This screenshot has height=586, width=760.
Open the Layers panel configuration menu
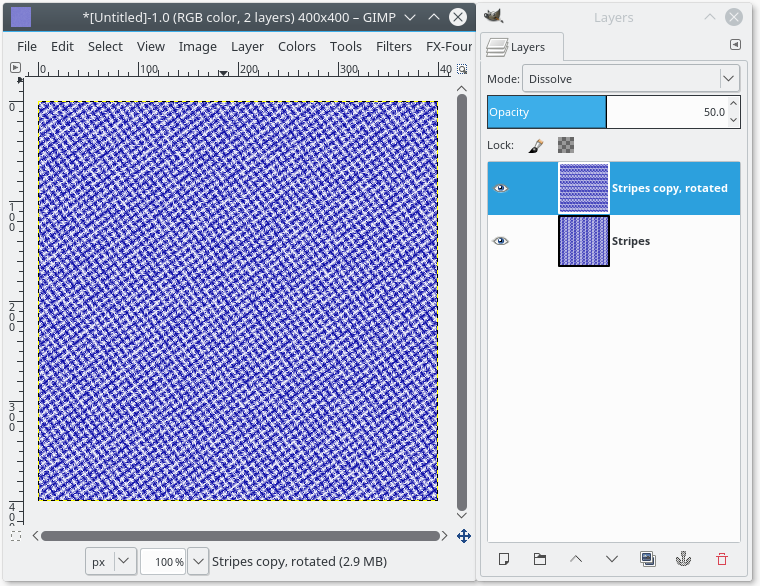[735, 45]
